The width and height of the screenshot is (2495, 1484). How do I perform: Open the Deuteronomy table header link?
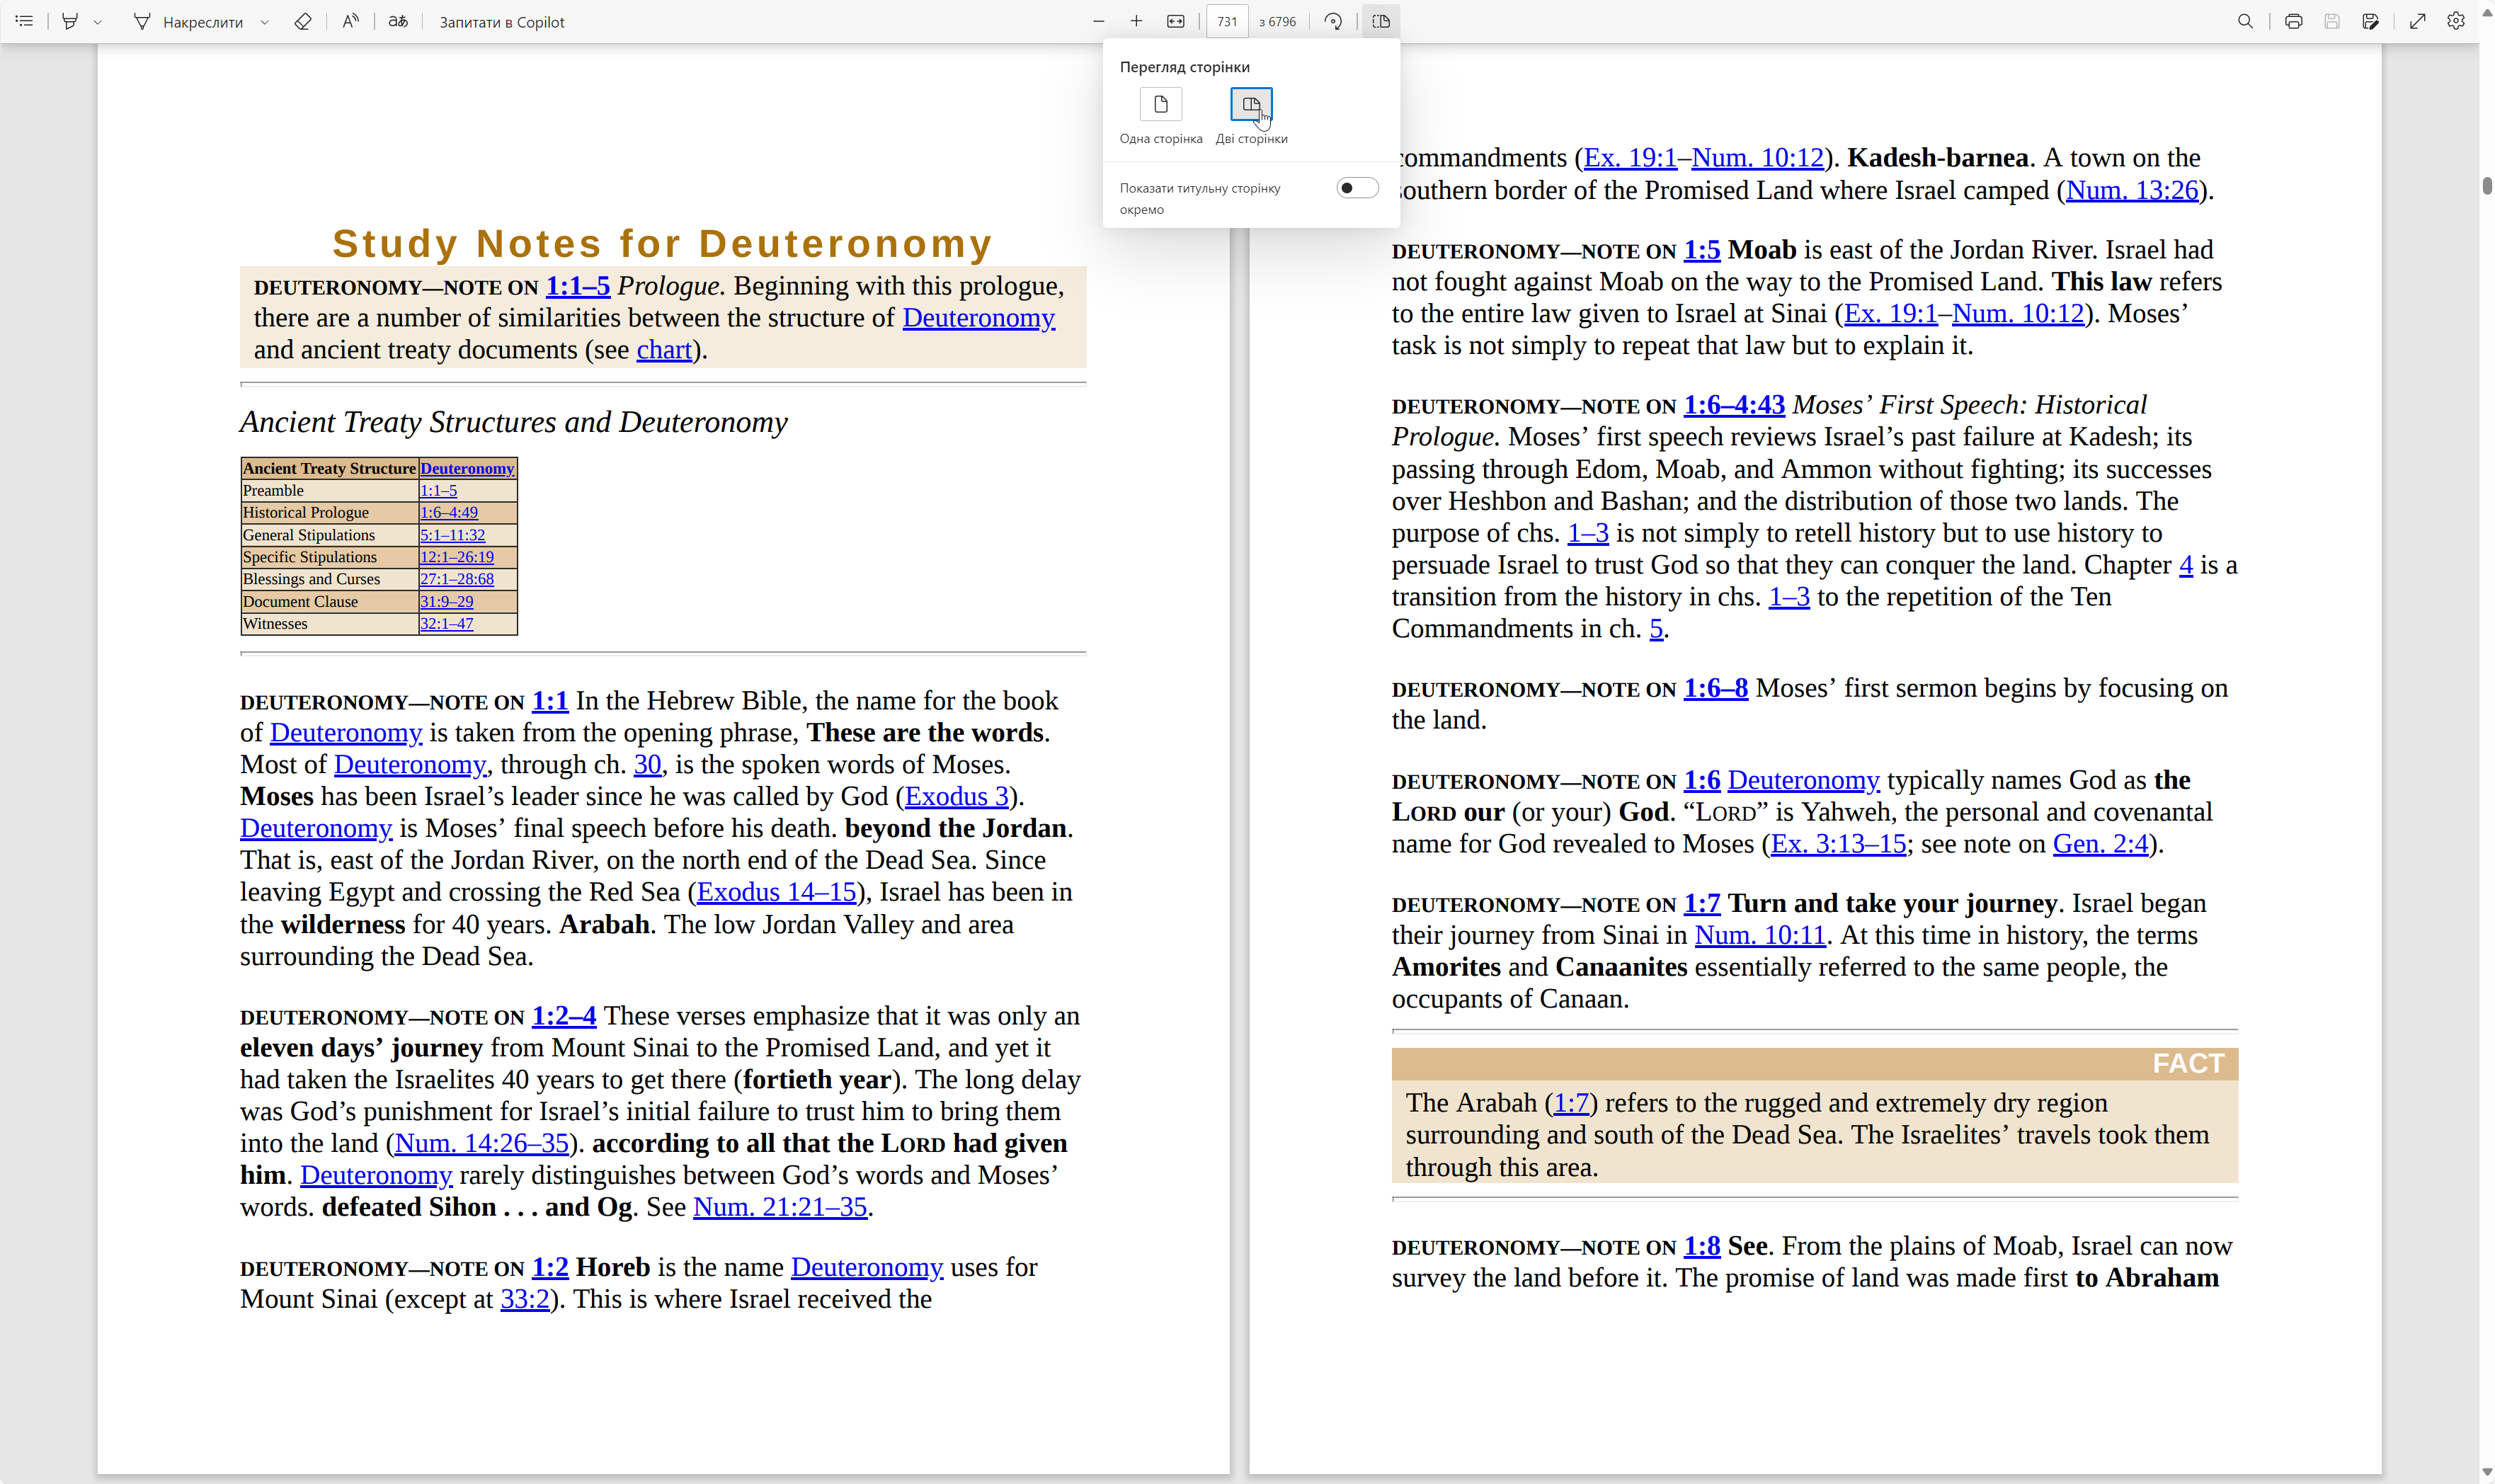[x=467, y=468]
